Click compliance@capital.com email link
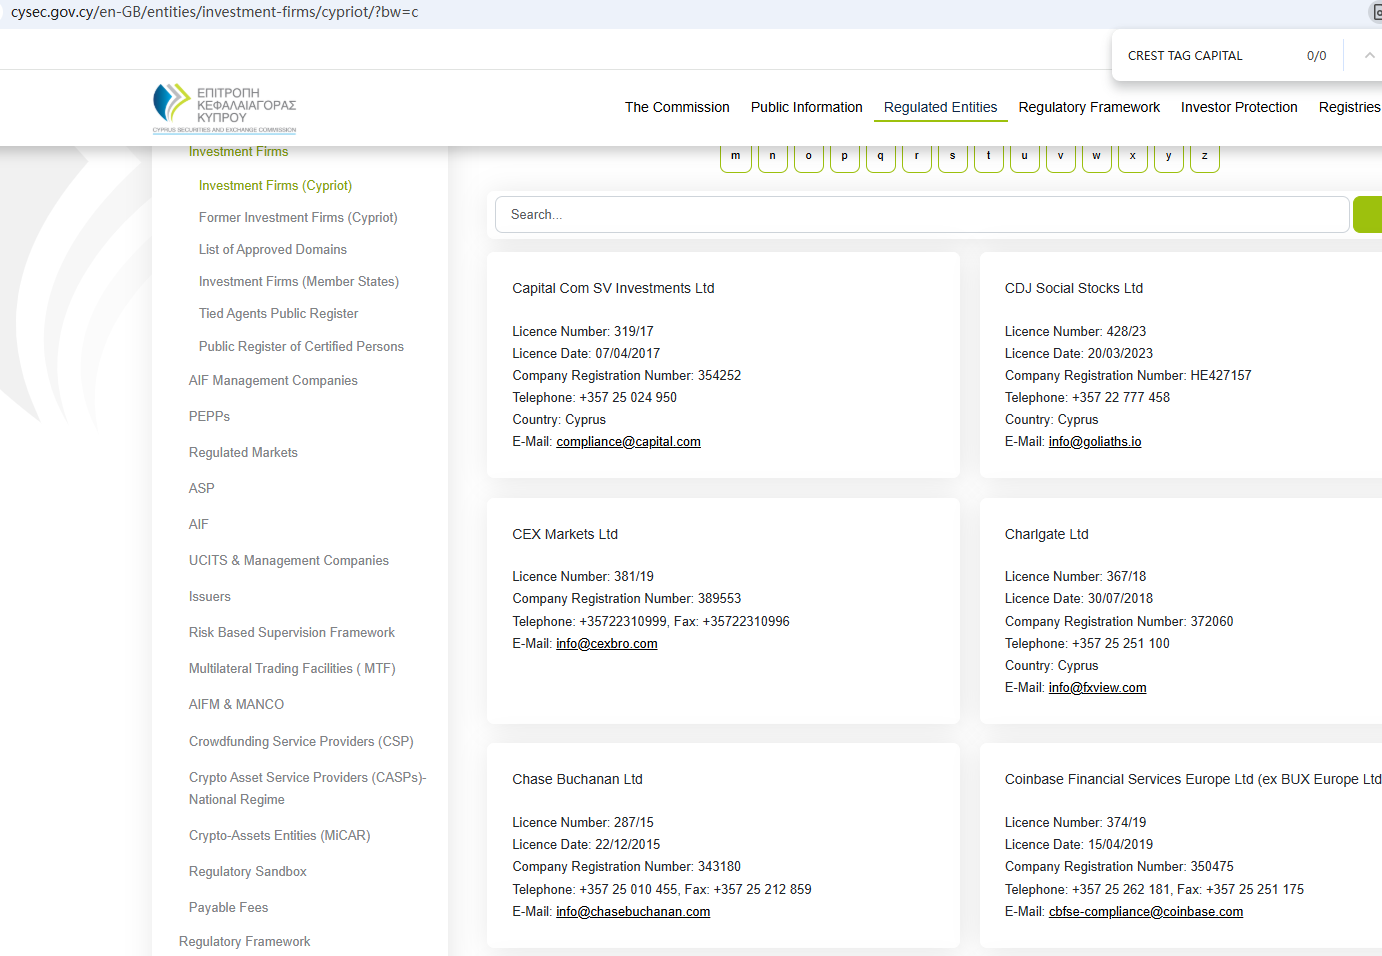The image size is (1382, 956). point(628,442)
